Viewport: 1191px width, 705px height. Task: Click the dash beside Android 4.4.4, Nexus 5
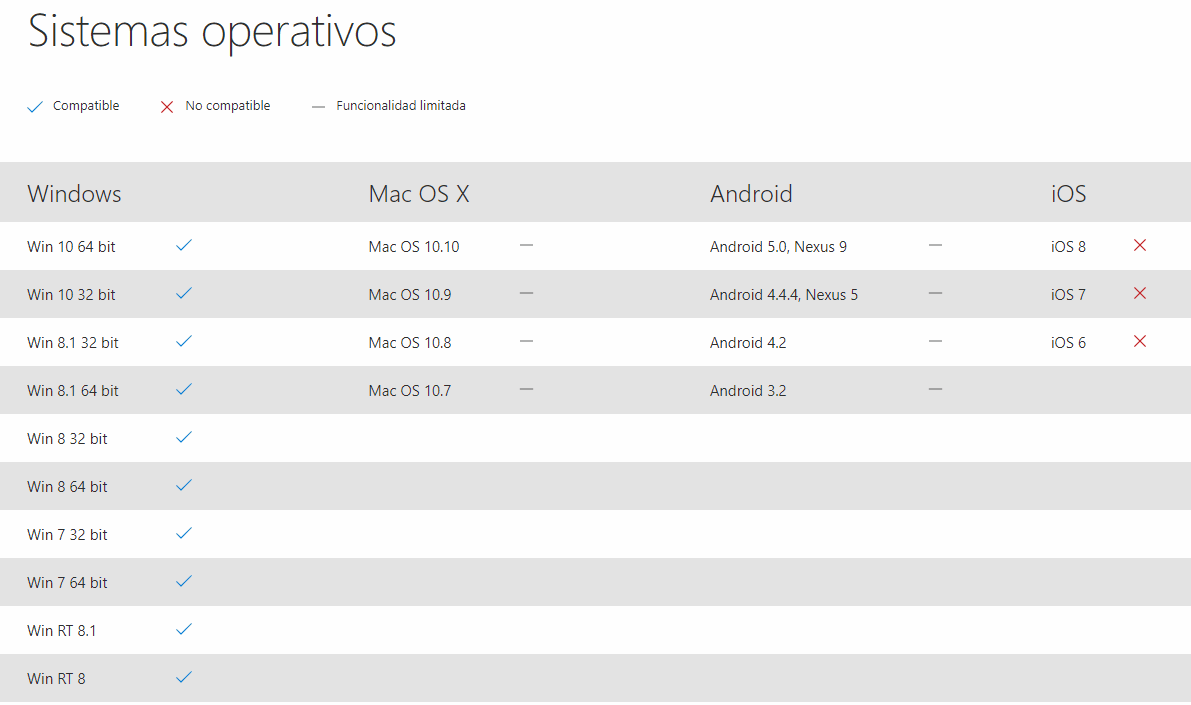[x=935, y=293]
